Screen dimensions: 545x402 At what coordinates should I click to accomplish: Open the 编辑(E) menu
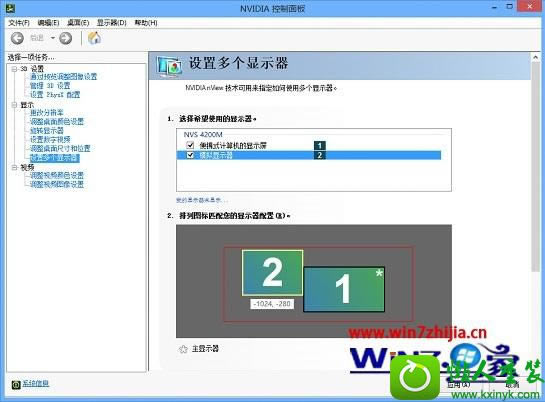pyautogui.click(x=48, y=23)
